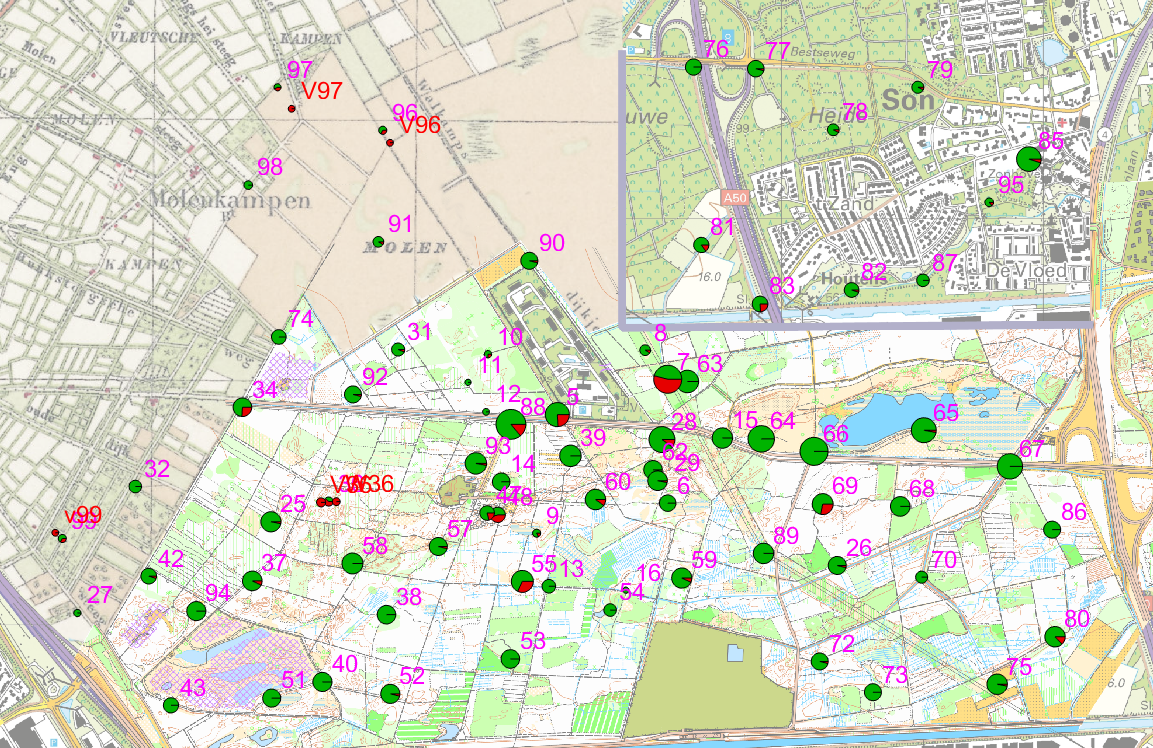1153x748 pixels.
Task: Select the pie marker labeled 80
Action: point(1055,636)
